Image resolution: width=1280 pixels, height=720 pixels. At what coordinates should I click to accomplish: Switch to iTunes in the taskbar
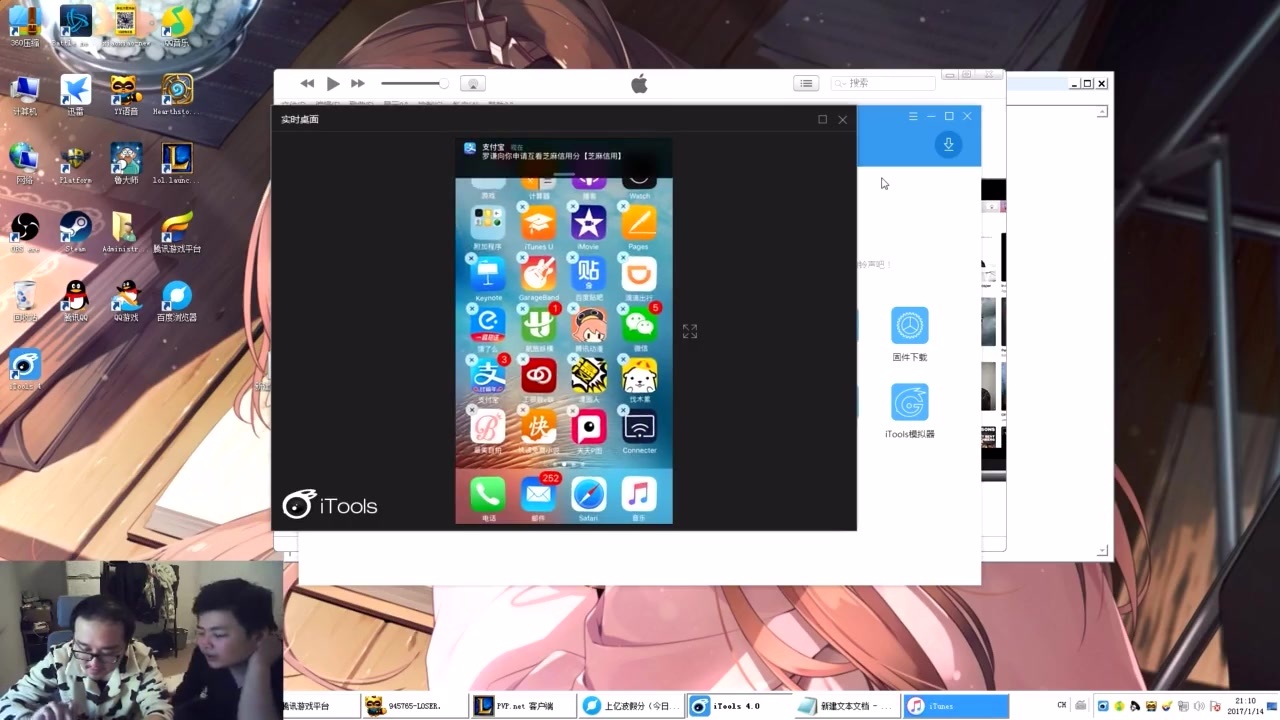click(955, 706)
